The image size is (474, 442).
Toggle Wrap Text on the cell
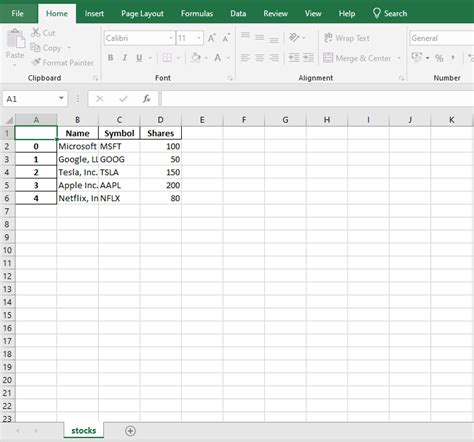click(347, 38)
